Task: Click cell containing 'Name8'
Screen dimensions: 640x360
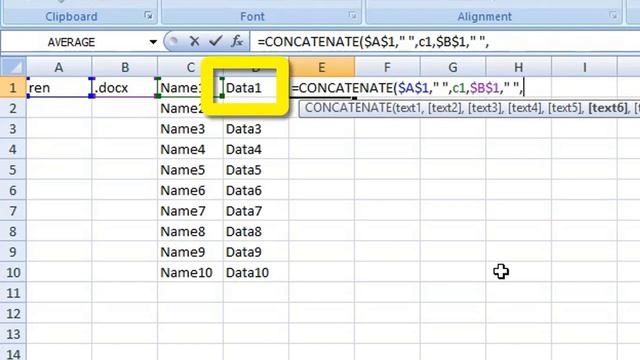Action: click(190, 231)
